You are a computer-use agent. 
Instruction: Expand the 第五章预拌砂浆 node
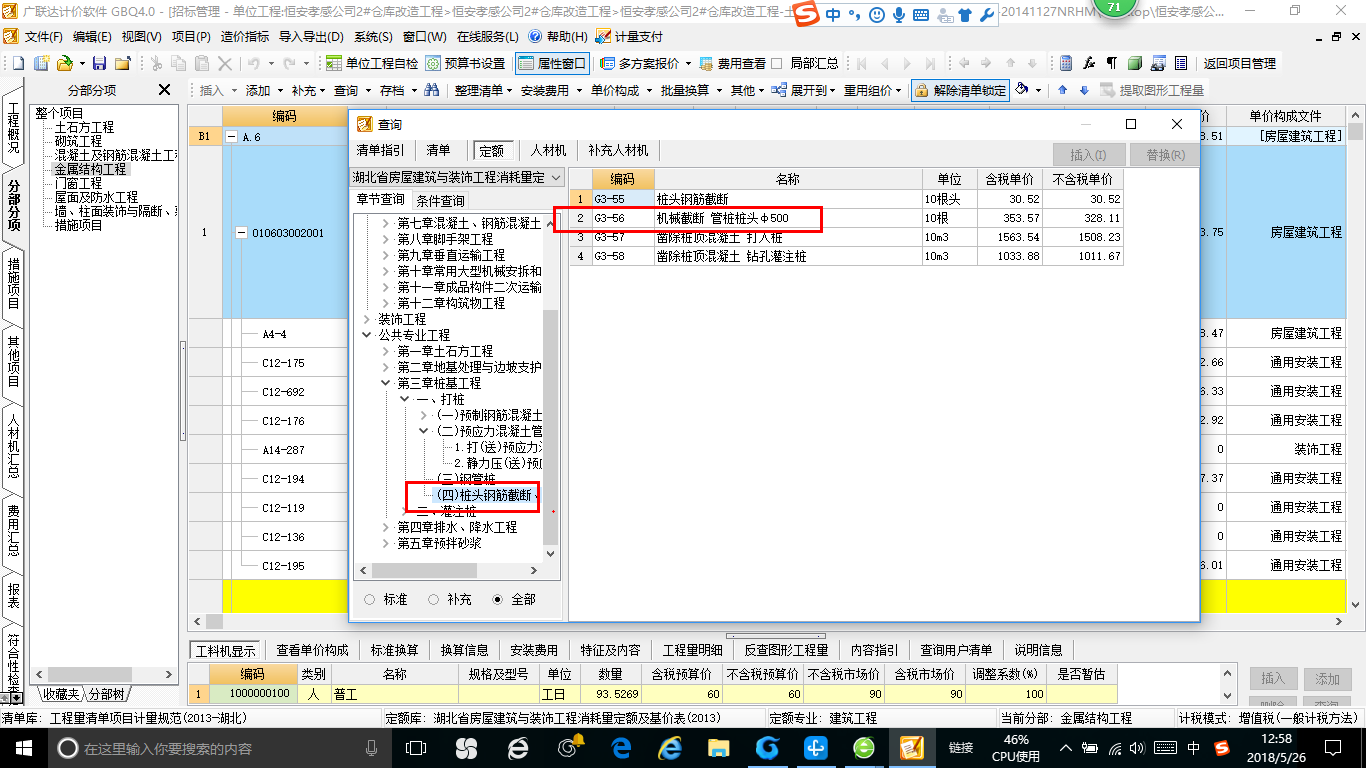386,543
